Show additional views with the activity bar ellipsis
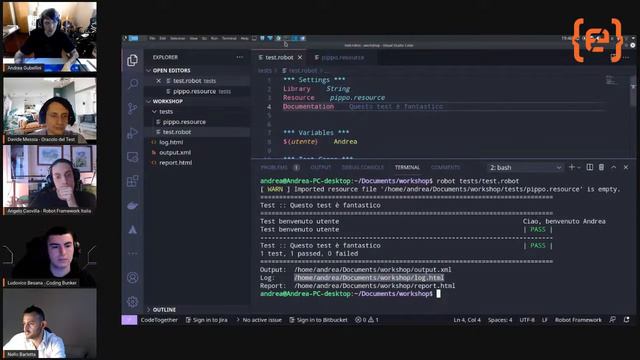Viewport: 640px width, 360px height. [133, 253]
